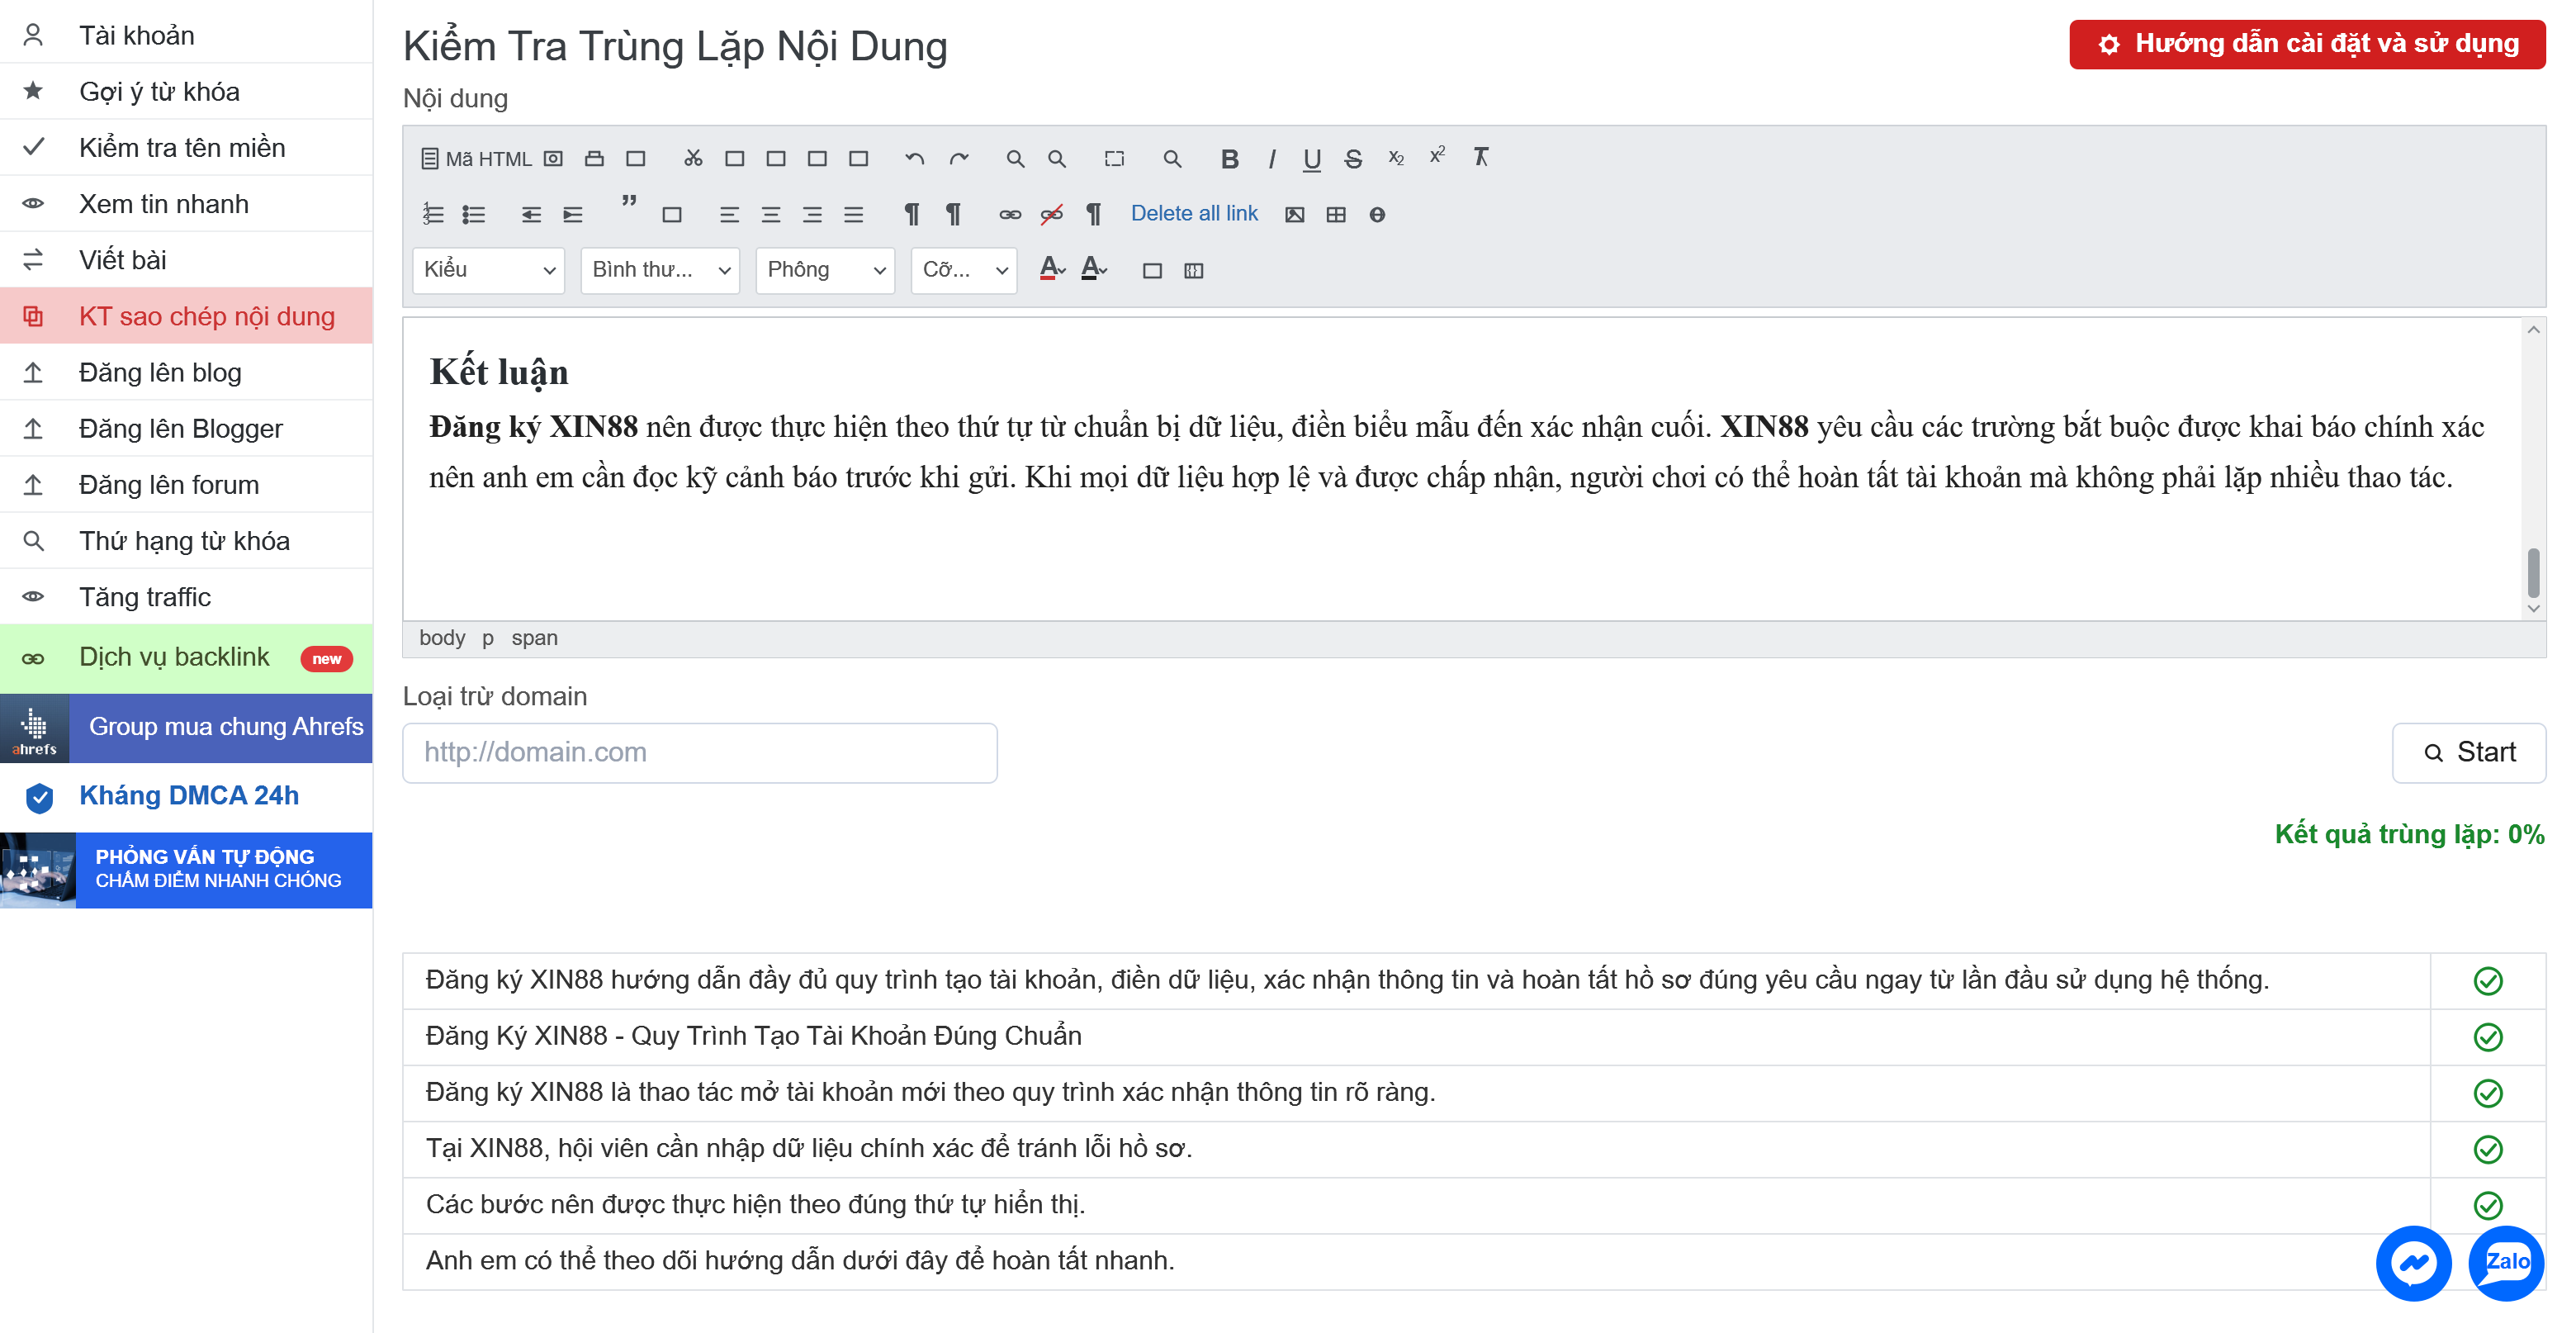Open the Zalo chat button

click(x=2506, y=1262)
